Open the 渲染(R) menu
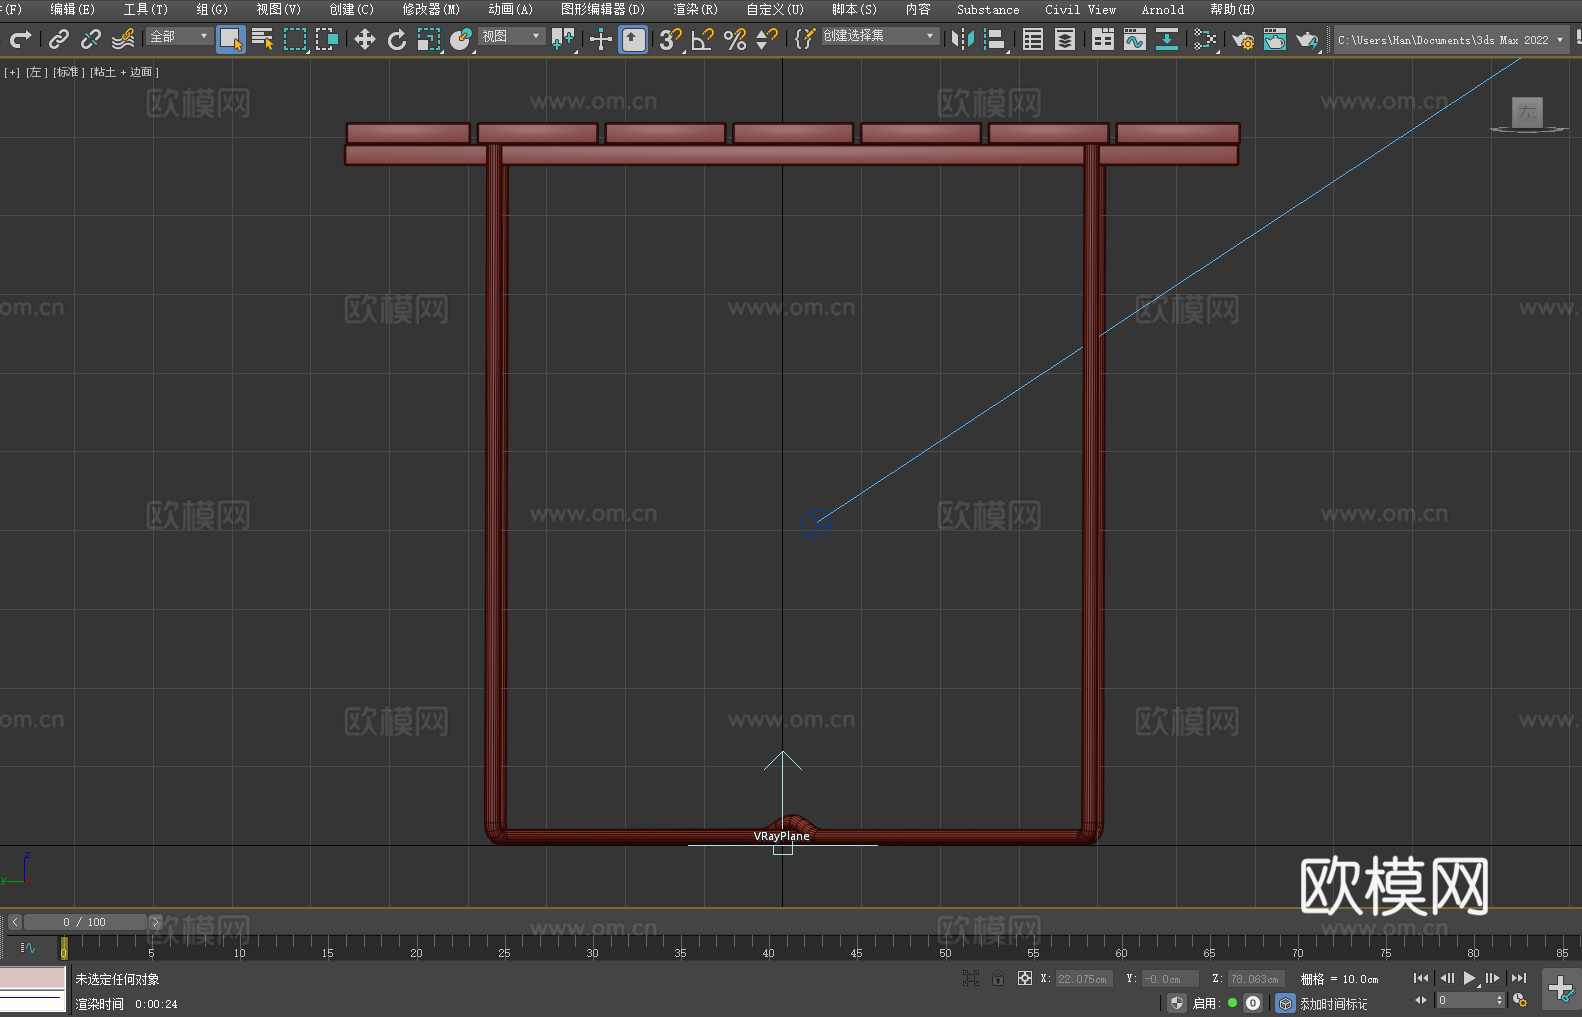Viewport: 1582px width, 1017px height. 695,9
